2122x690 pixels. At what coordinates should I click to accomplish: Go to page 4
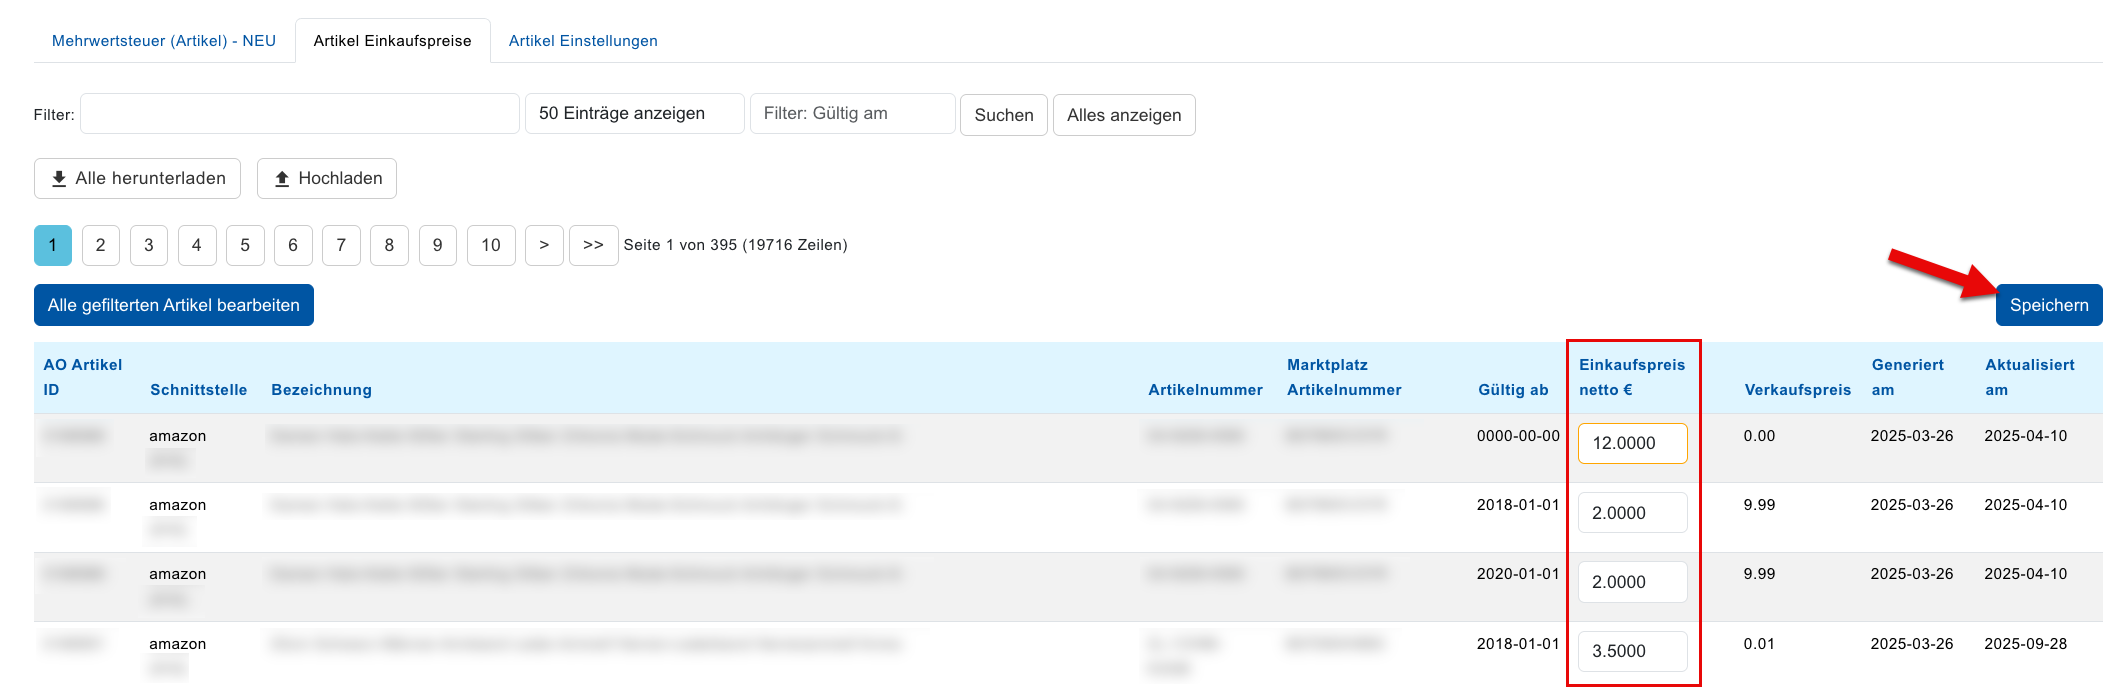coord(197,245)
